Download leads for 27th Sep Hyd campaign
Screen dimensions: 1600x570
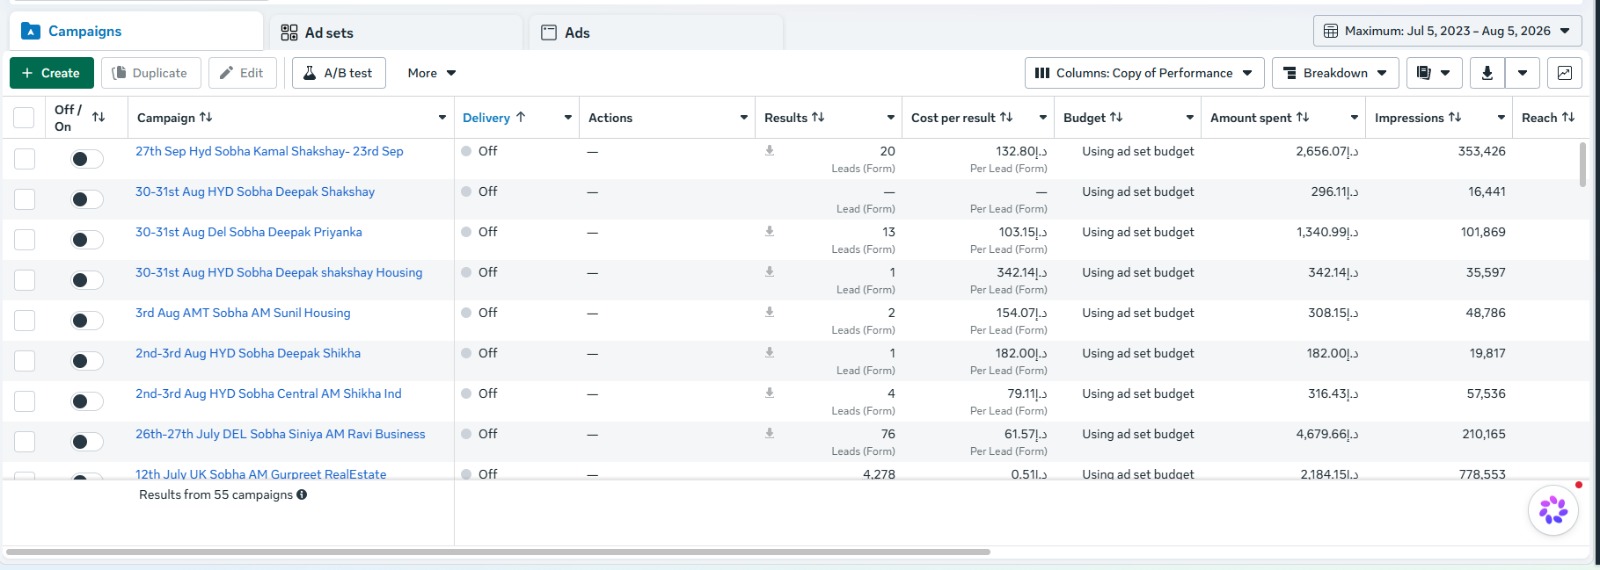point(769,151)
